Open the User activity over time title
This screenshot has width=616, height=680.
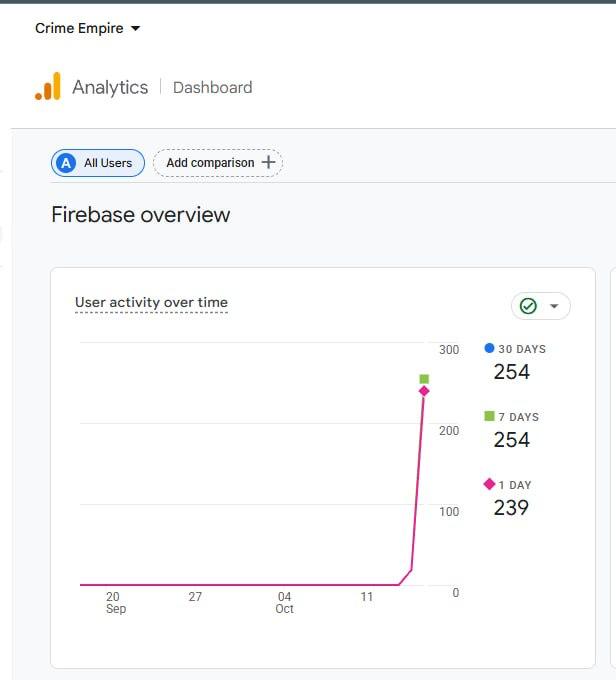tap(151, 302)
